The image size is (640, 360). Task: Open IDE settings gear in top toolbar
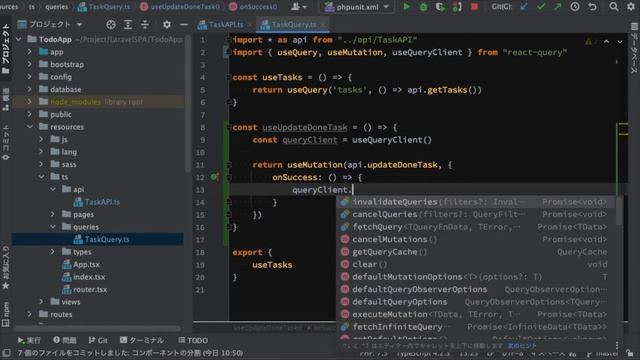point(631,7)
